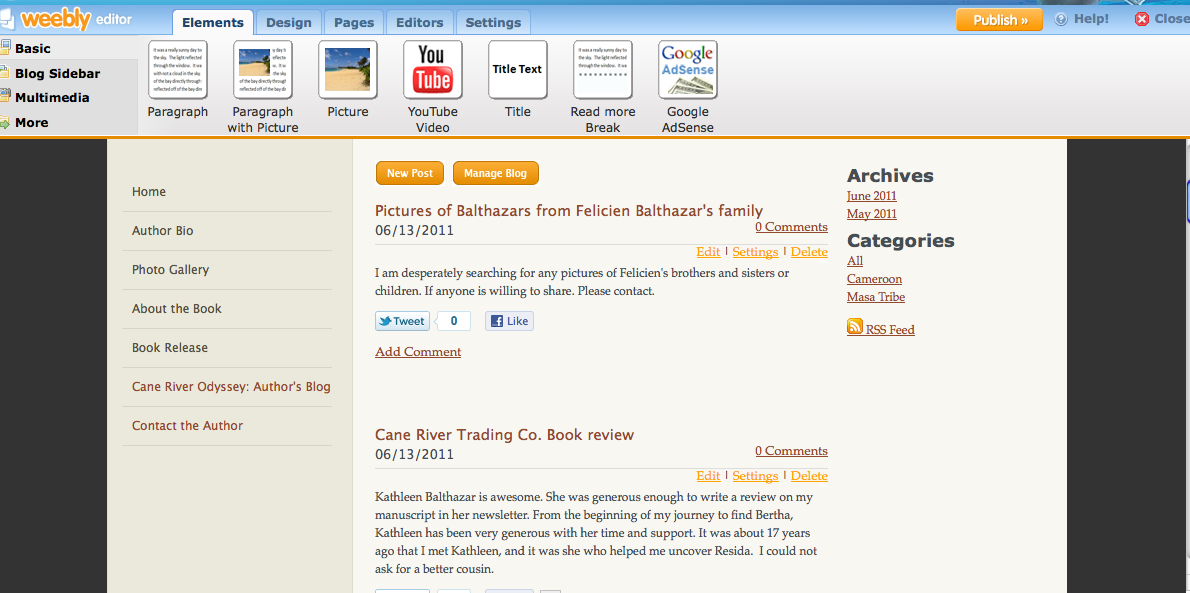The width and height of the screenshot is (1190, 593).
Task: Open the June 2011 archive link
Action: click(x=871, y=196)
